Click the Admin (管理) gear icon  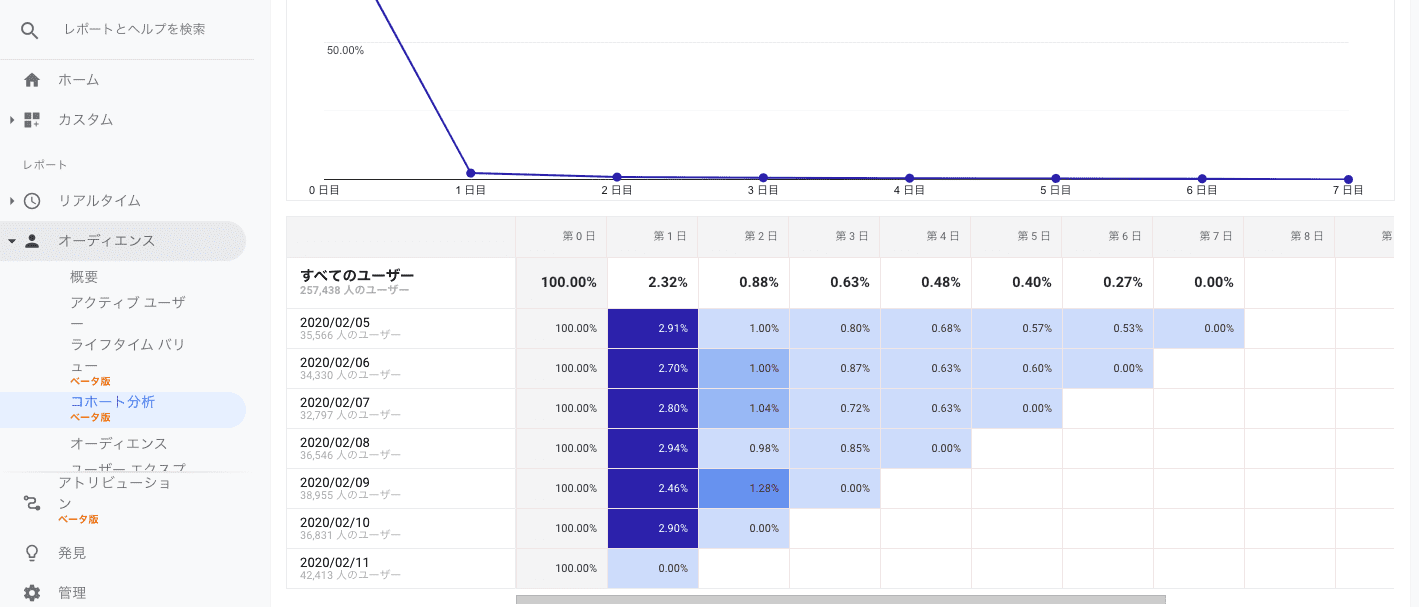(32, 593)
